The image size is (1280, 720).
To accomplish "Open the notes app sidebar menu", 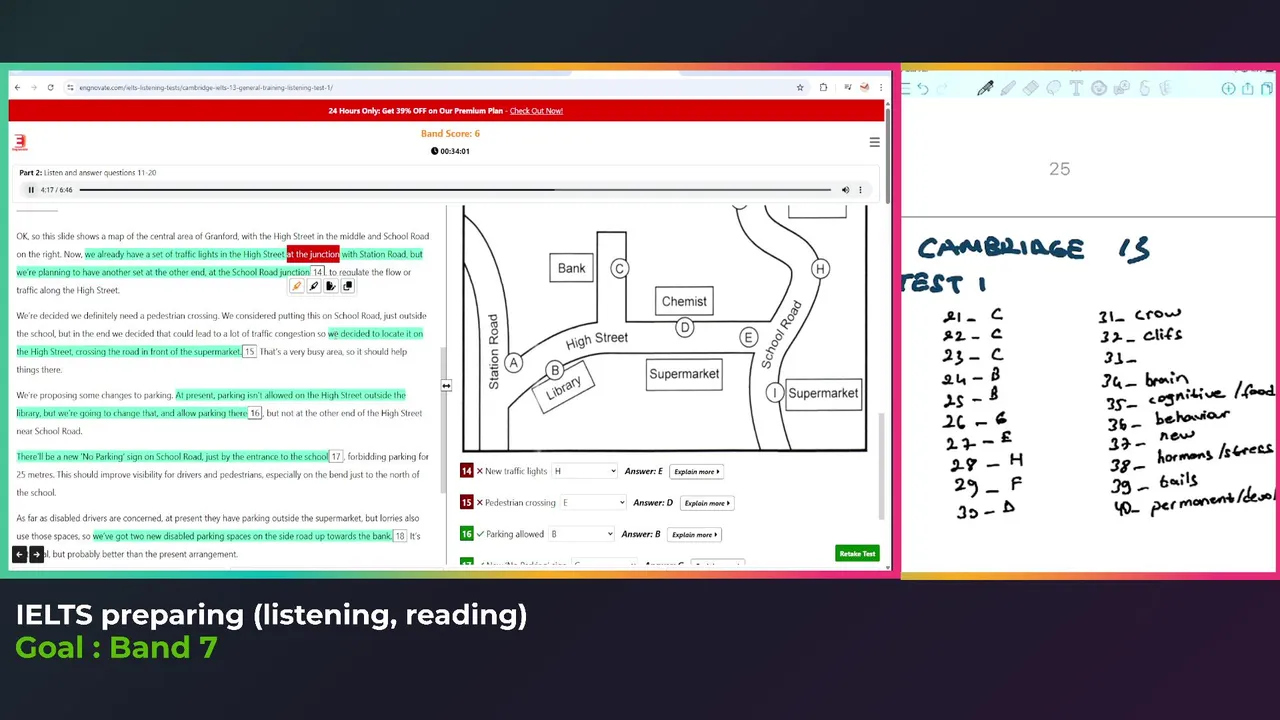I will click(906, 89).
